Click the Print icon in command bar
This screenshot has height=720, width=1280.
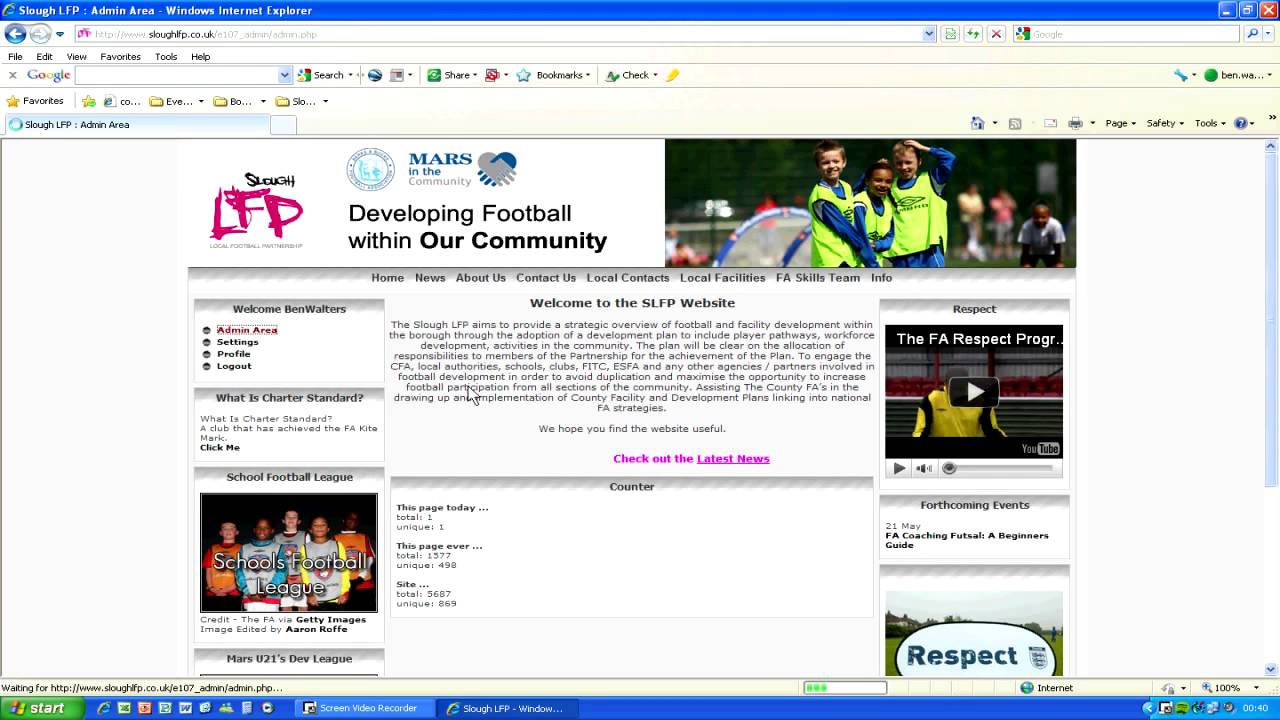[x=1076, y=123]
